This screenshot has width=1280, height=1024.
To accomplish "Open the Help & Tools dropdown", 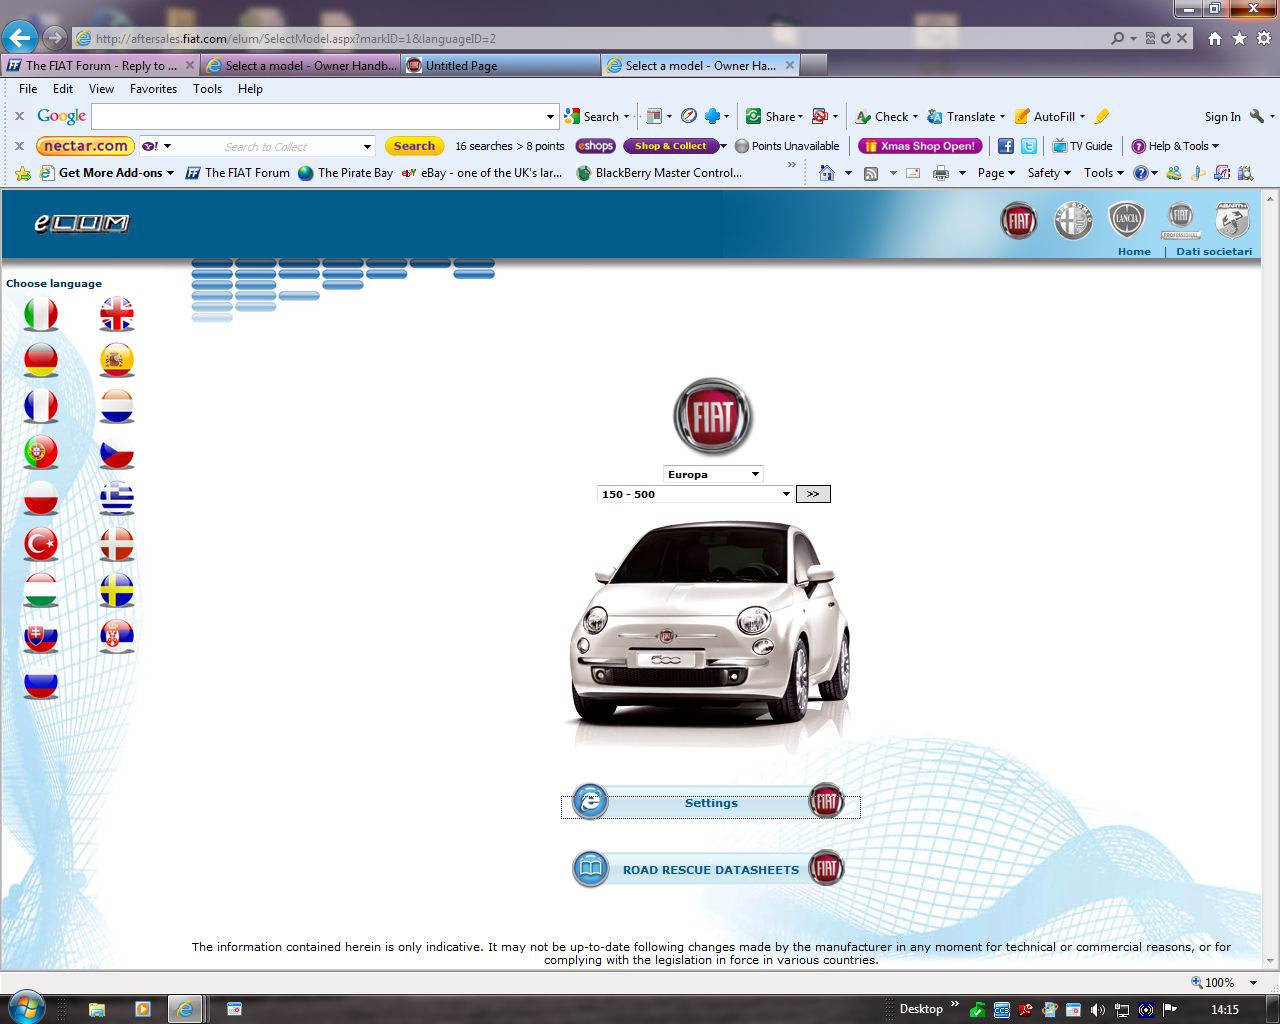I will click(1175, 146).
